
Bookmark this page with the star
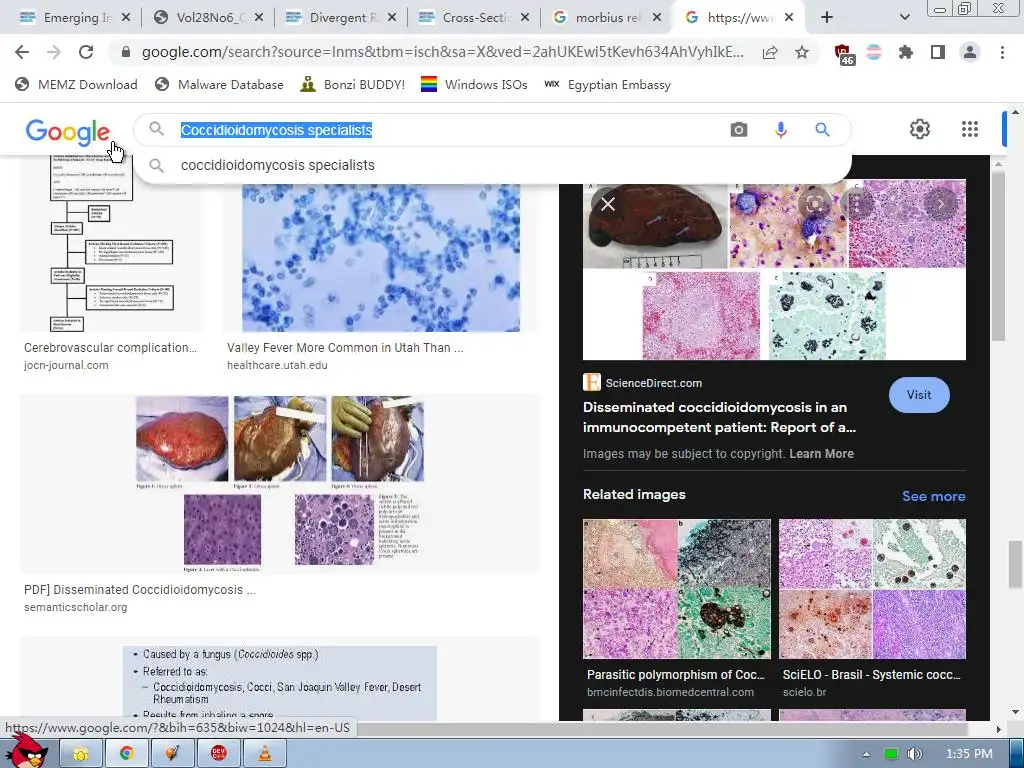[x=802, y=52]
